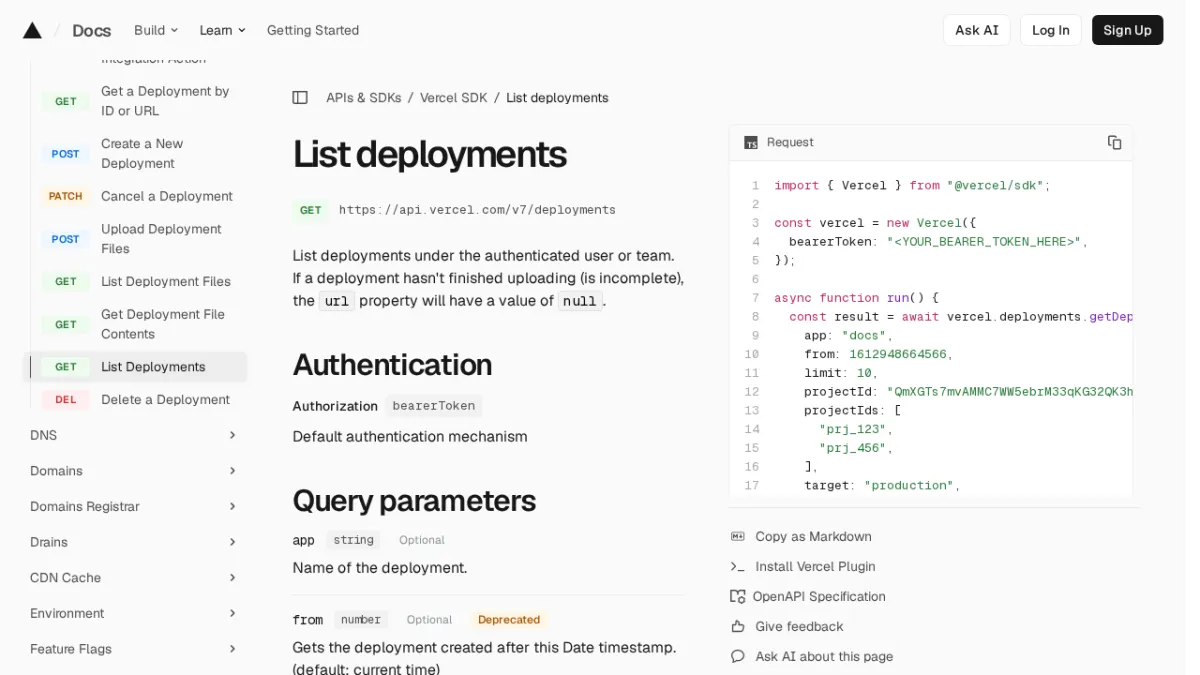Click the GET badge before the endpoint URL
Screen dimensions: 1200x675
311,210
